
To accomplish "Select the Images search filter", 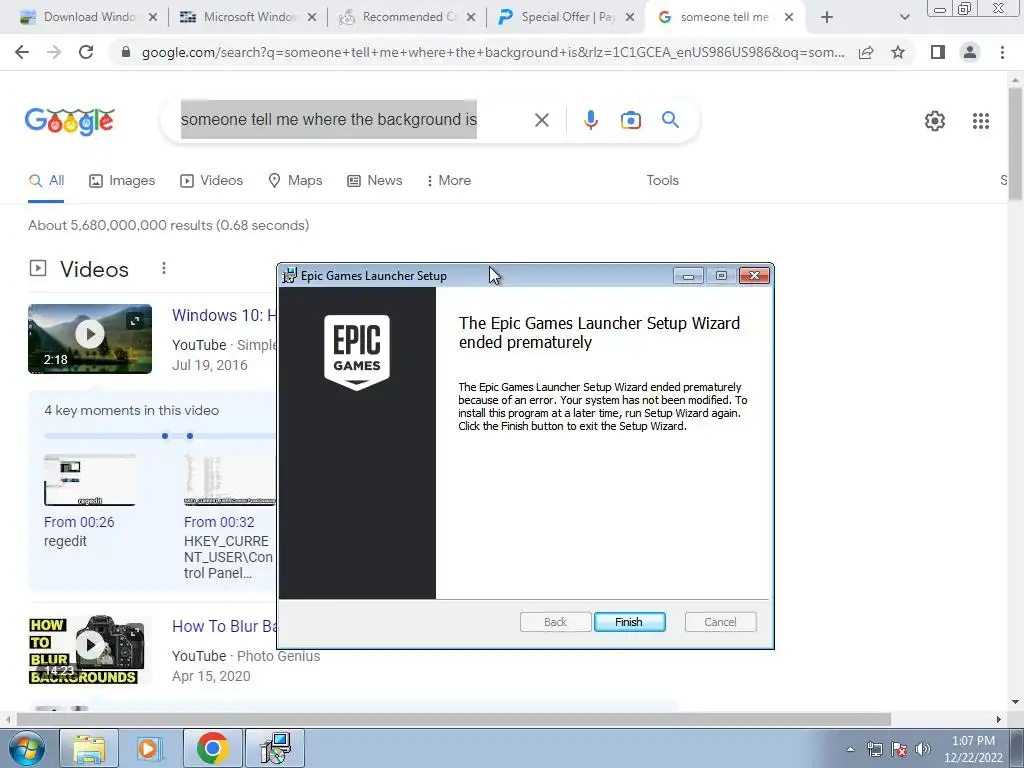I will [x=122, y=180].
